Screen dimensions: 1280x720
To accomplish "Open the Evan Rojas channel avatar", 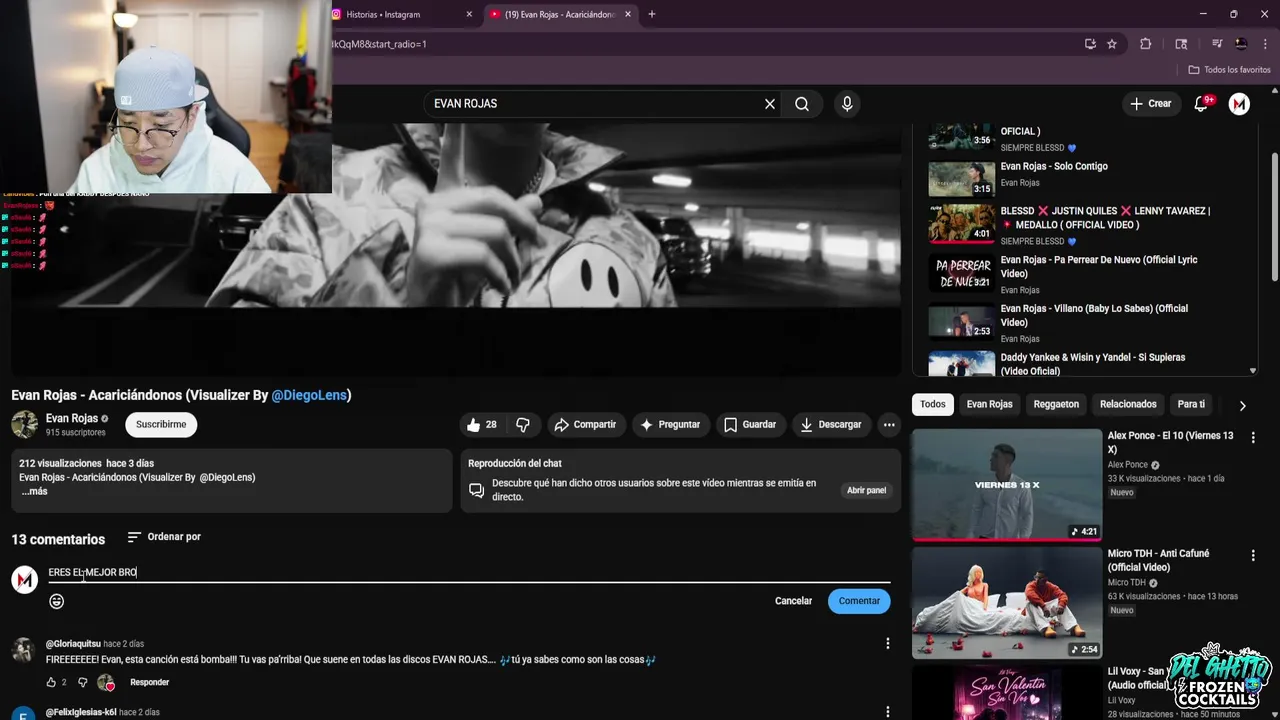I will [25, 424].
